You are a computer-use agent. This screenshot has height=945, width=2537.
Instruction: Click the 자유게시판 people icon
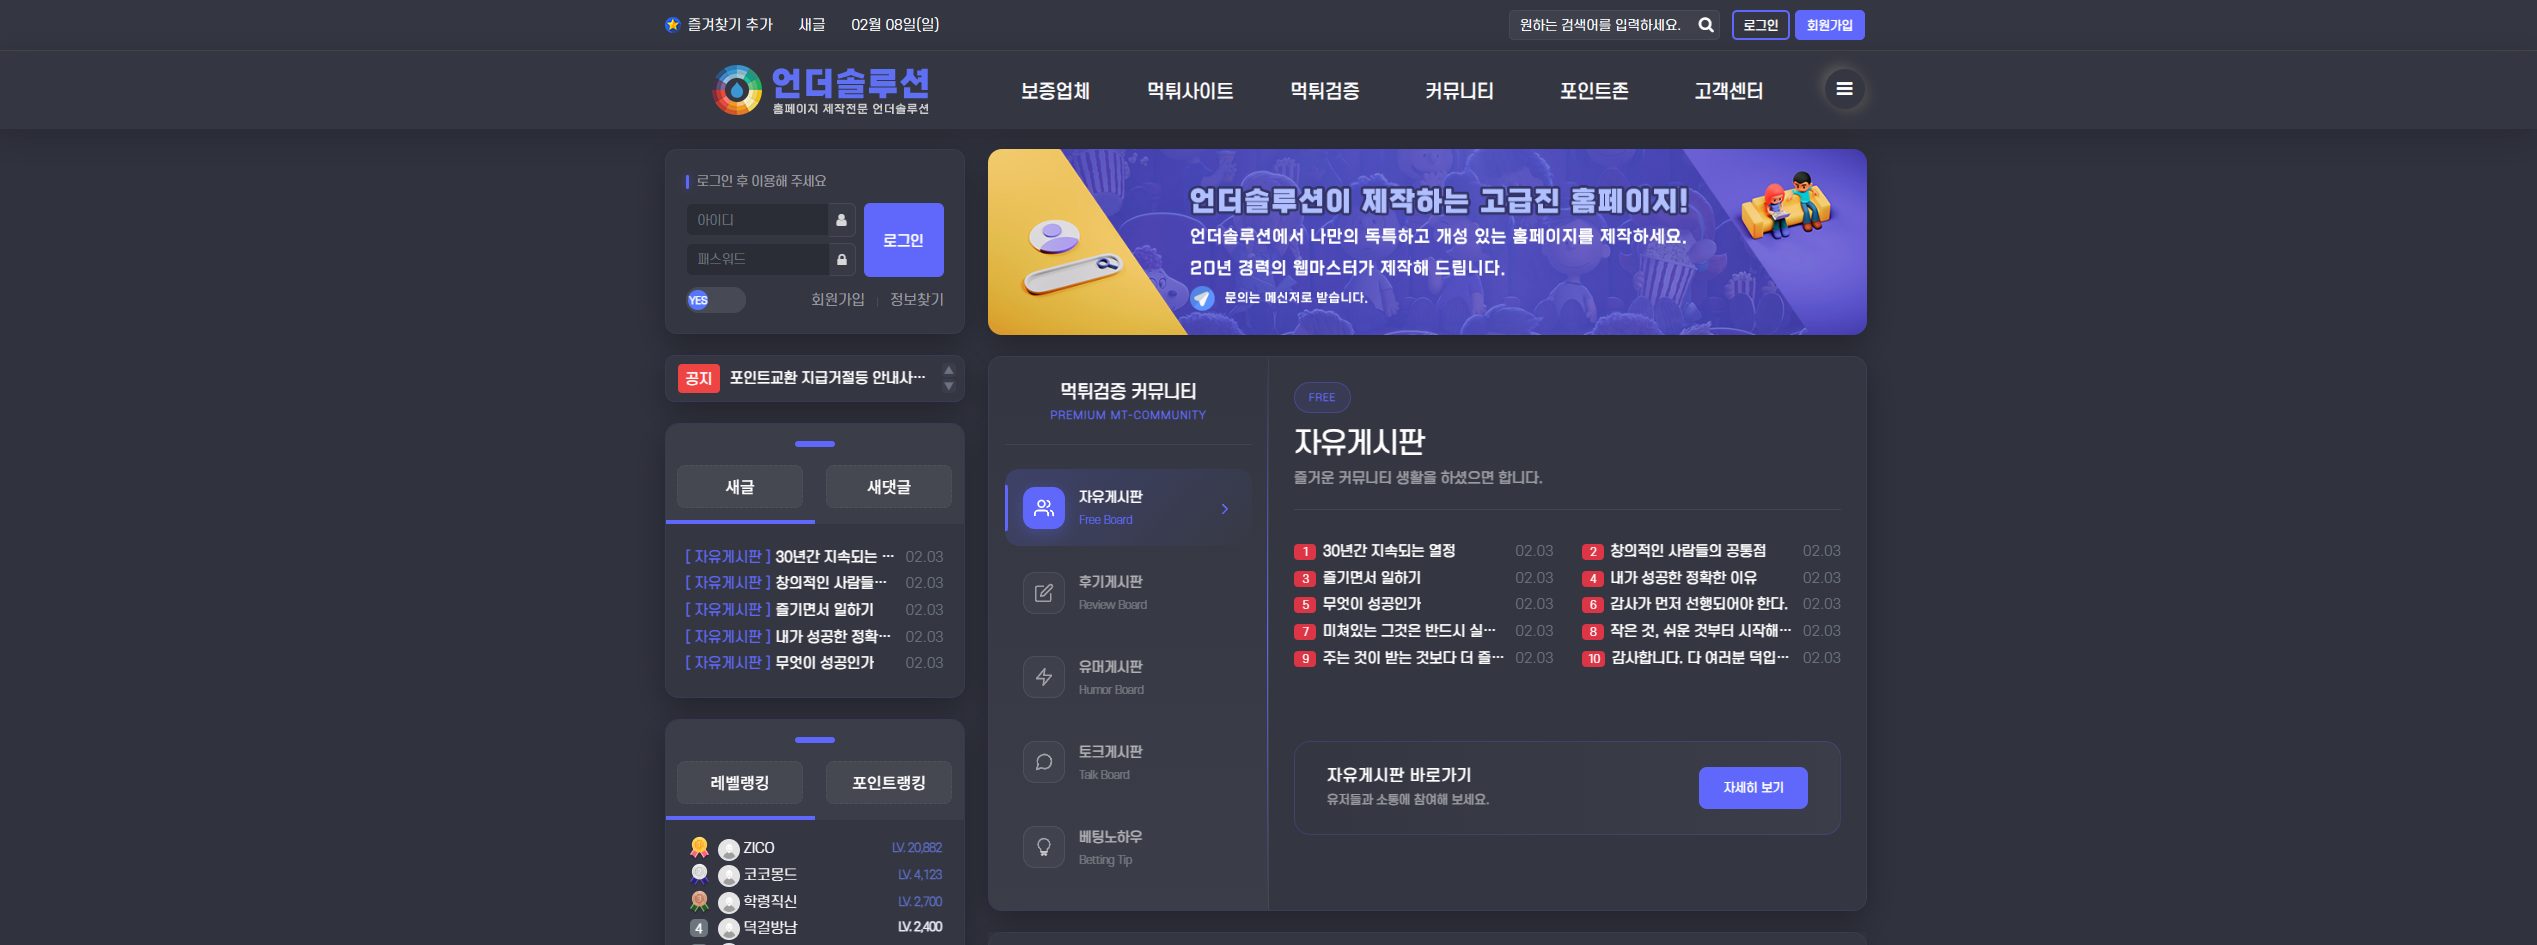[x=1043, y=508]
